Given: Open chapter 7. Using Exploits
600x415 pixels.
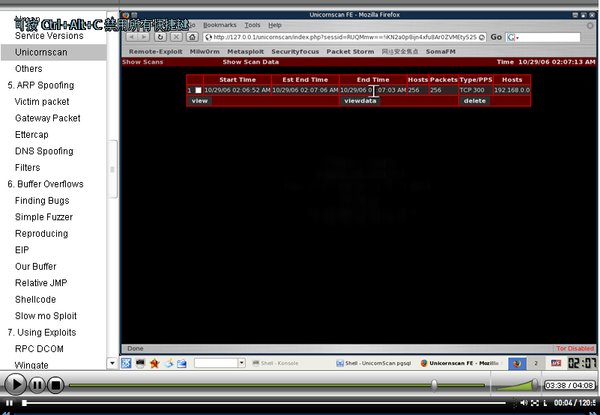Looking at the screenshot, I should click(41, 332).
